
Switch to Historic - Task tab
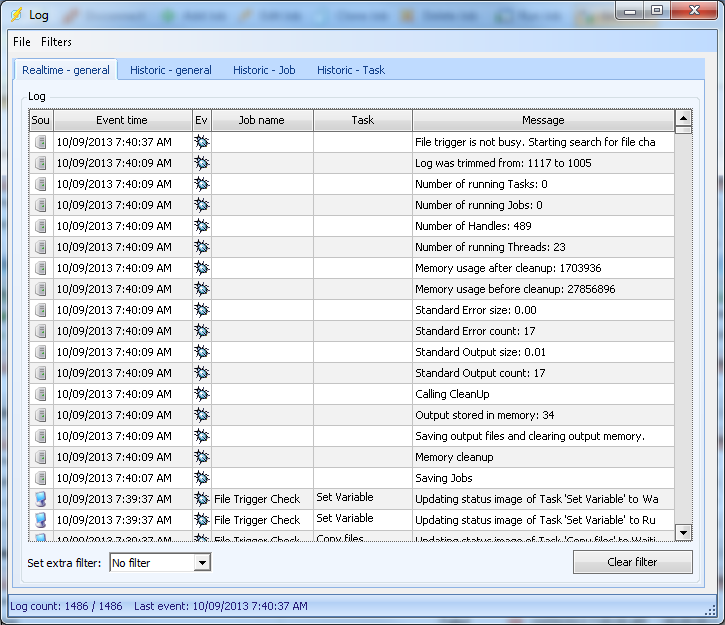pyautogui.click(x=350, y=70)
